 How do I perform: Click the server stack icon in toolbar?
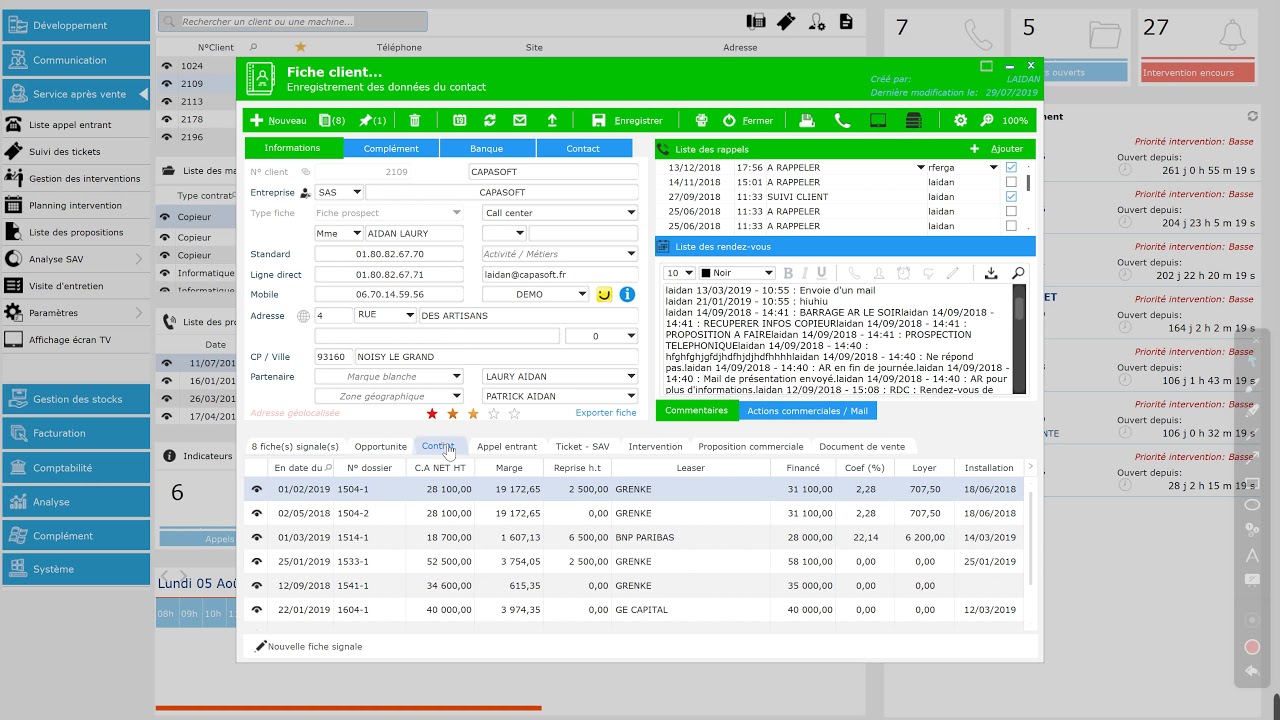click(x=913, y=120)
